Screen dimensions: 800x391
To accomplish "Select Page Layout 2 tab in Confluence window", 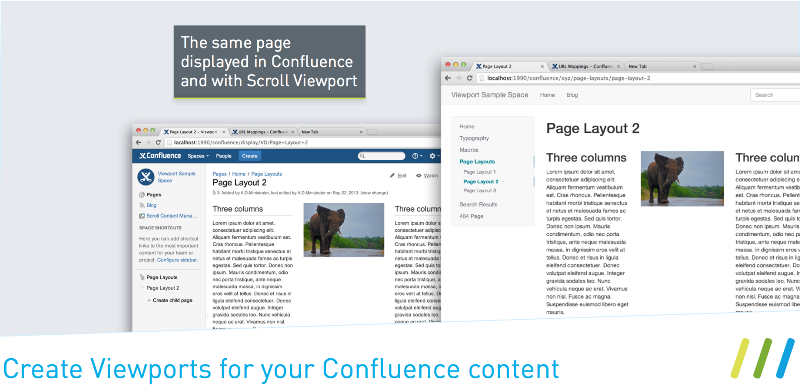I will (194, 132).
